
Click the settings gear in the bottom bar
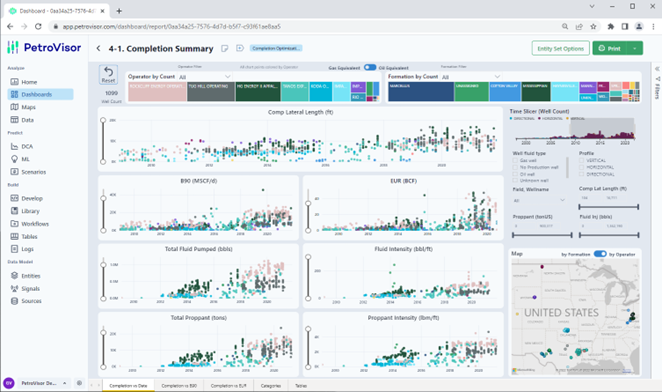(x=79, y=383)
